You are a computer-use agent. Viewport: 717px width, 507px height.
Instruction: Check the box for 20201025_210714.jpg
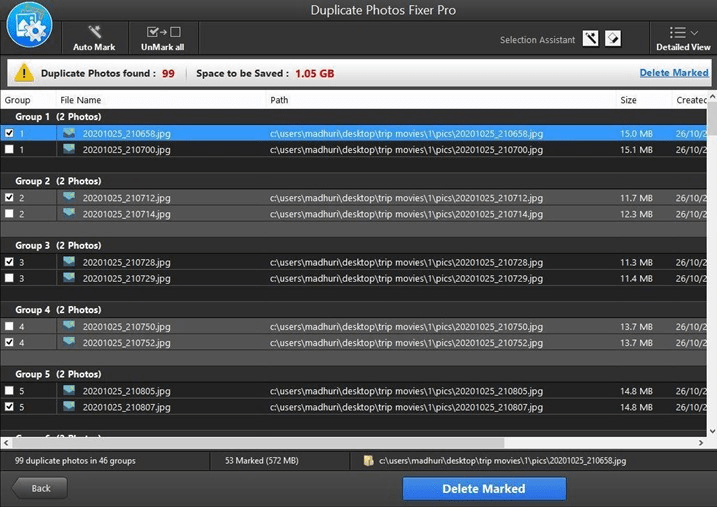[9, 213]
